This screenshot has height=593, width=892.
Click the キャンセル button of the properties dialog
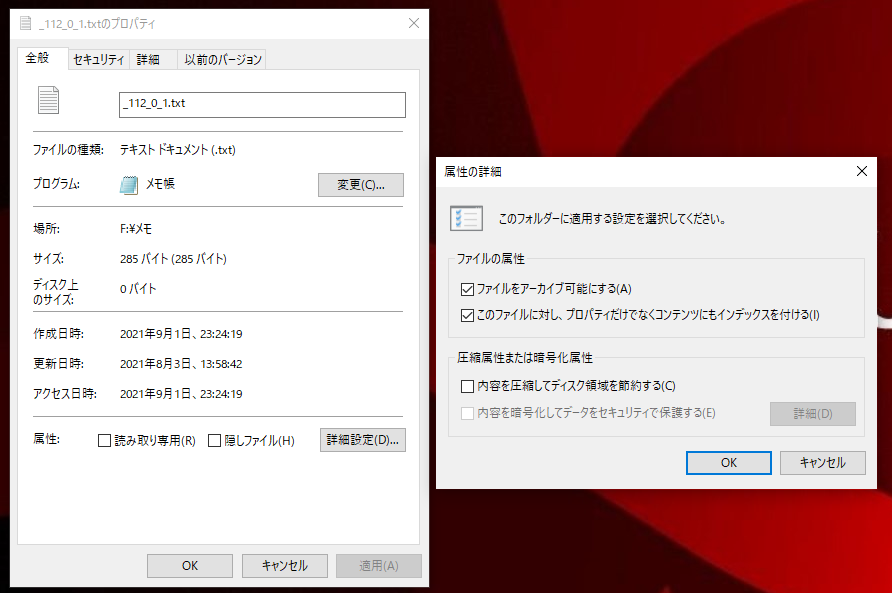click(x=283, y=565)
